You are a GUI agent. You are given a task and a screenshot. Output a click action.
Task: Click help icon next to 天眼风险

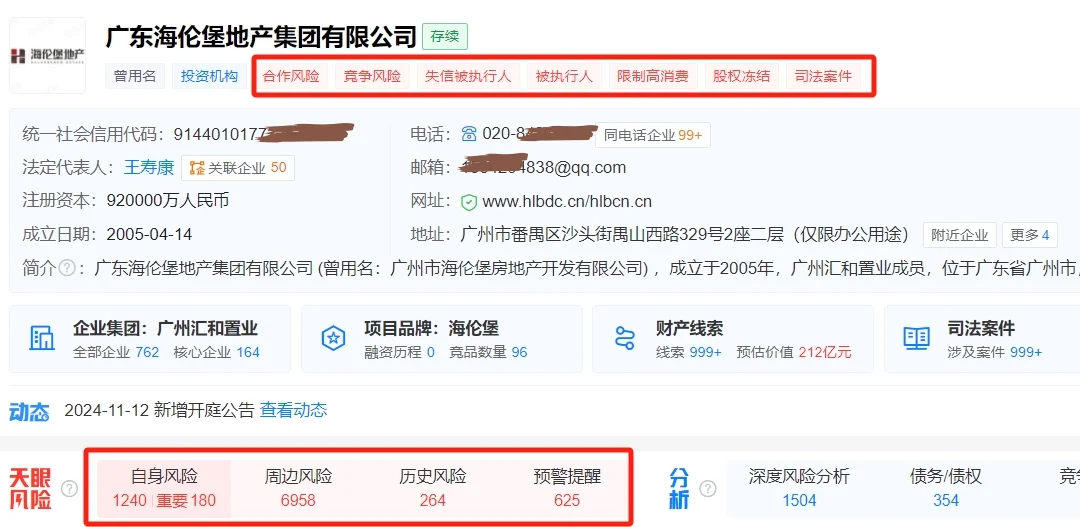point(70,488)
